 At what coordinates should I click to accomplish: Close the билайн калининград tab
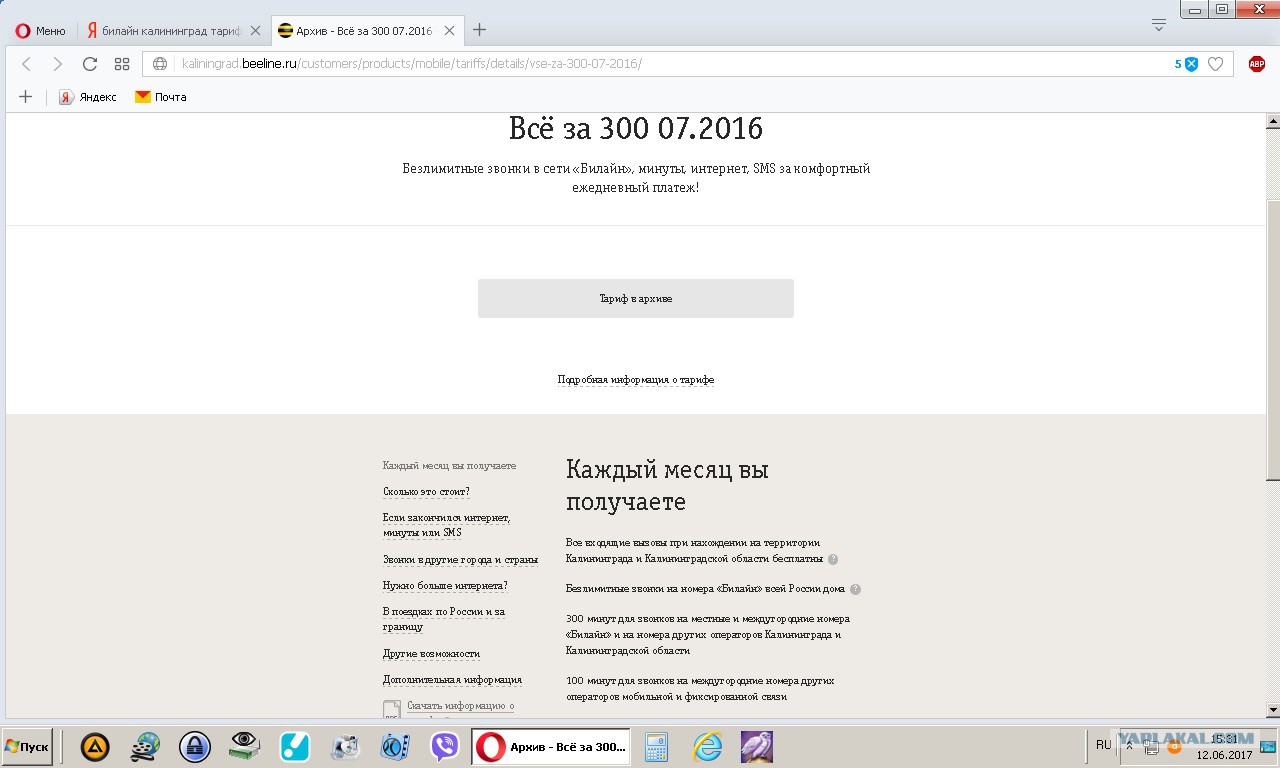point(255,31)
